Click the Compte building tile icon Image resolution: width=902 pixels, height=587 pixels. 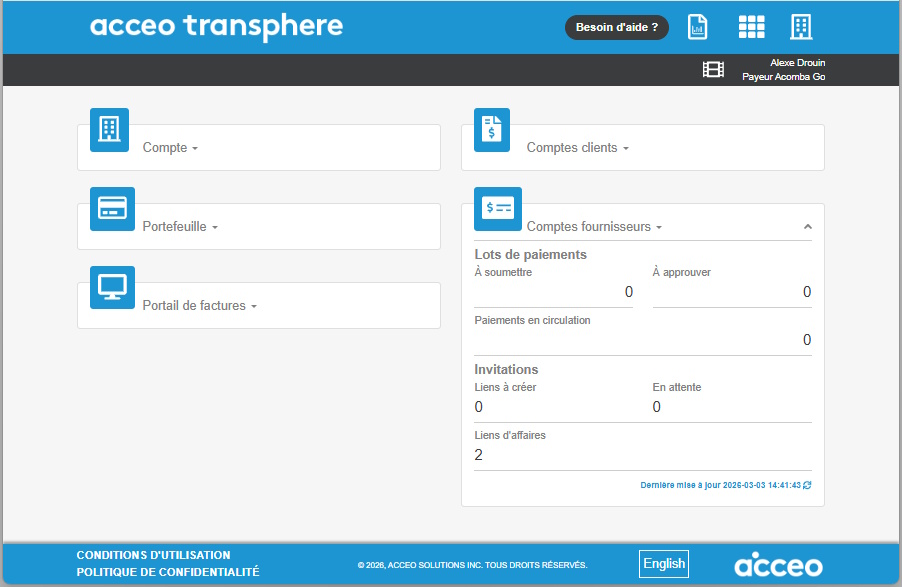109,130
